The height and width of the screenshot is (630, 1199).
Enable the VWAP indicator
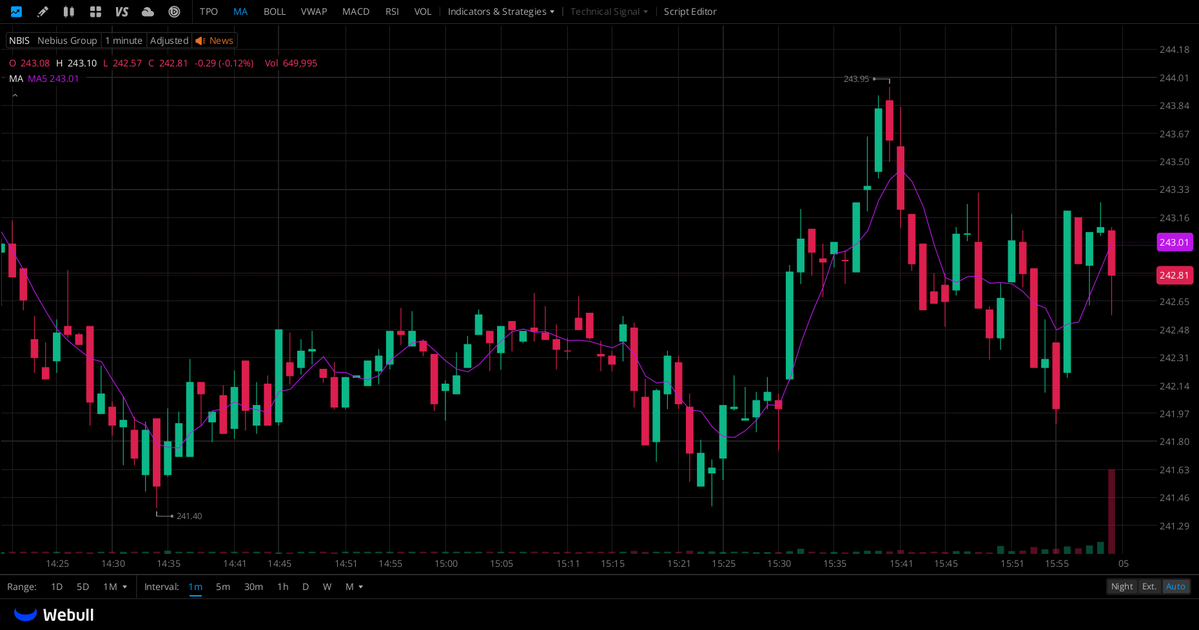tap(314, 11)
